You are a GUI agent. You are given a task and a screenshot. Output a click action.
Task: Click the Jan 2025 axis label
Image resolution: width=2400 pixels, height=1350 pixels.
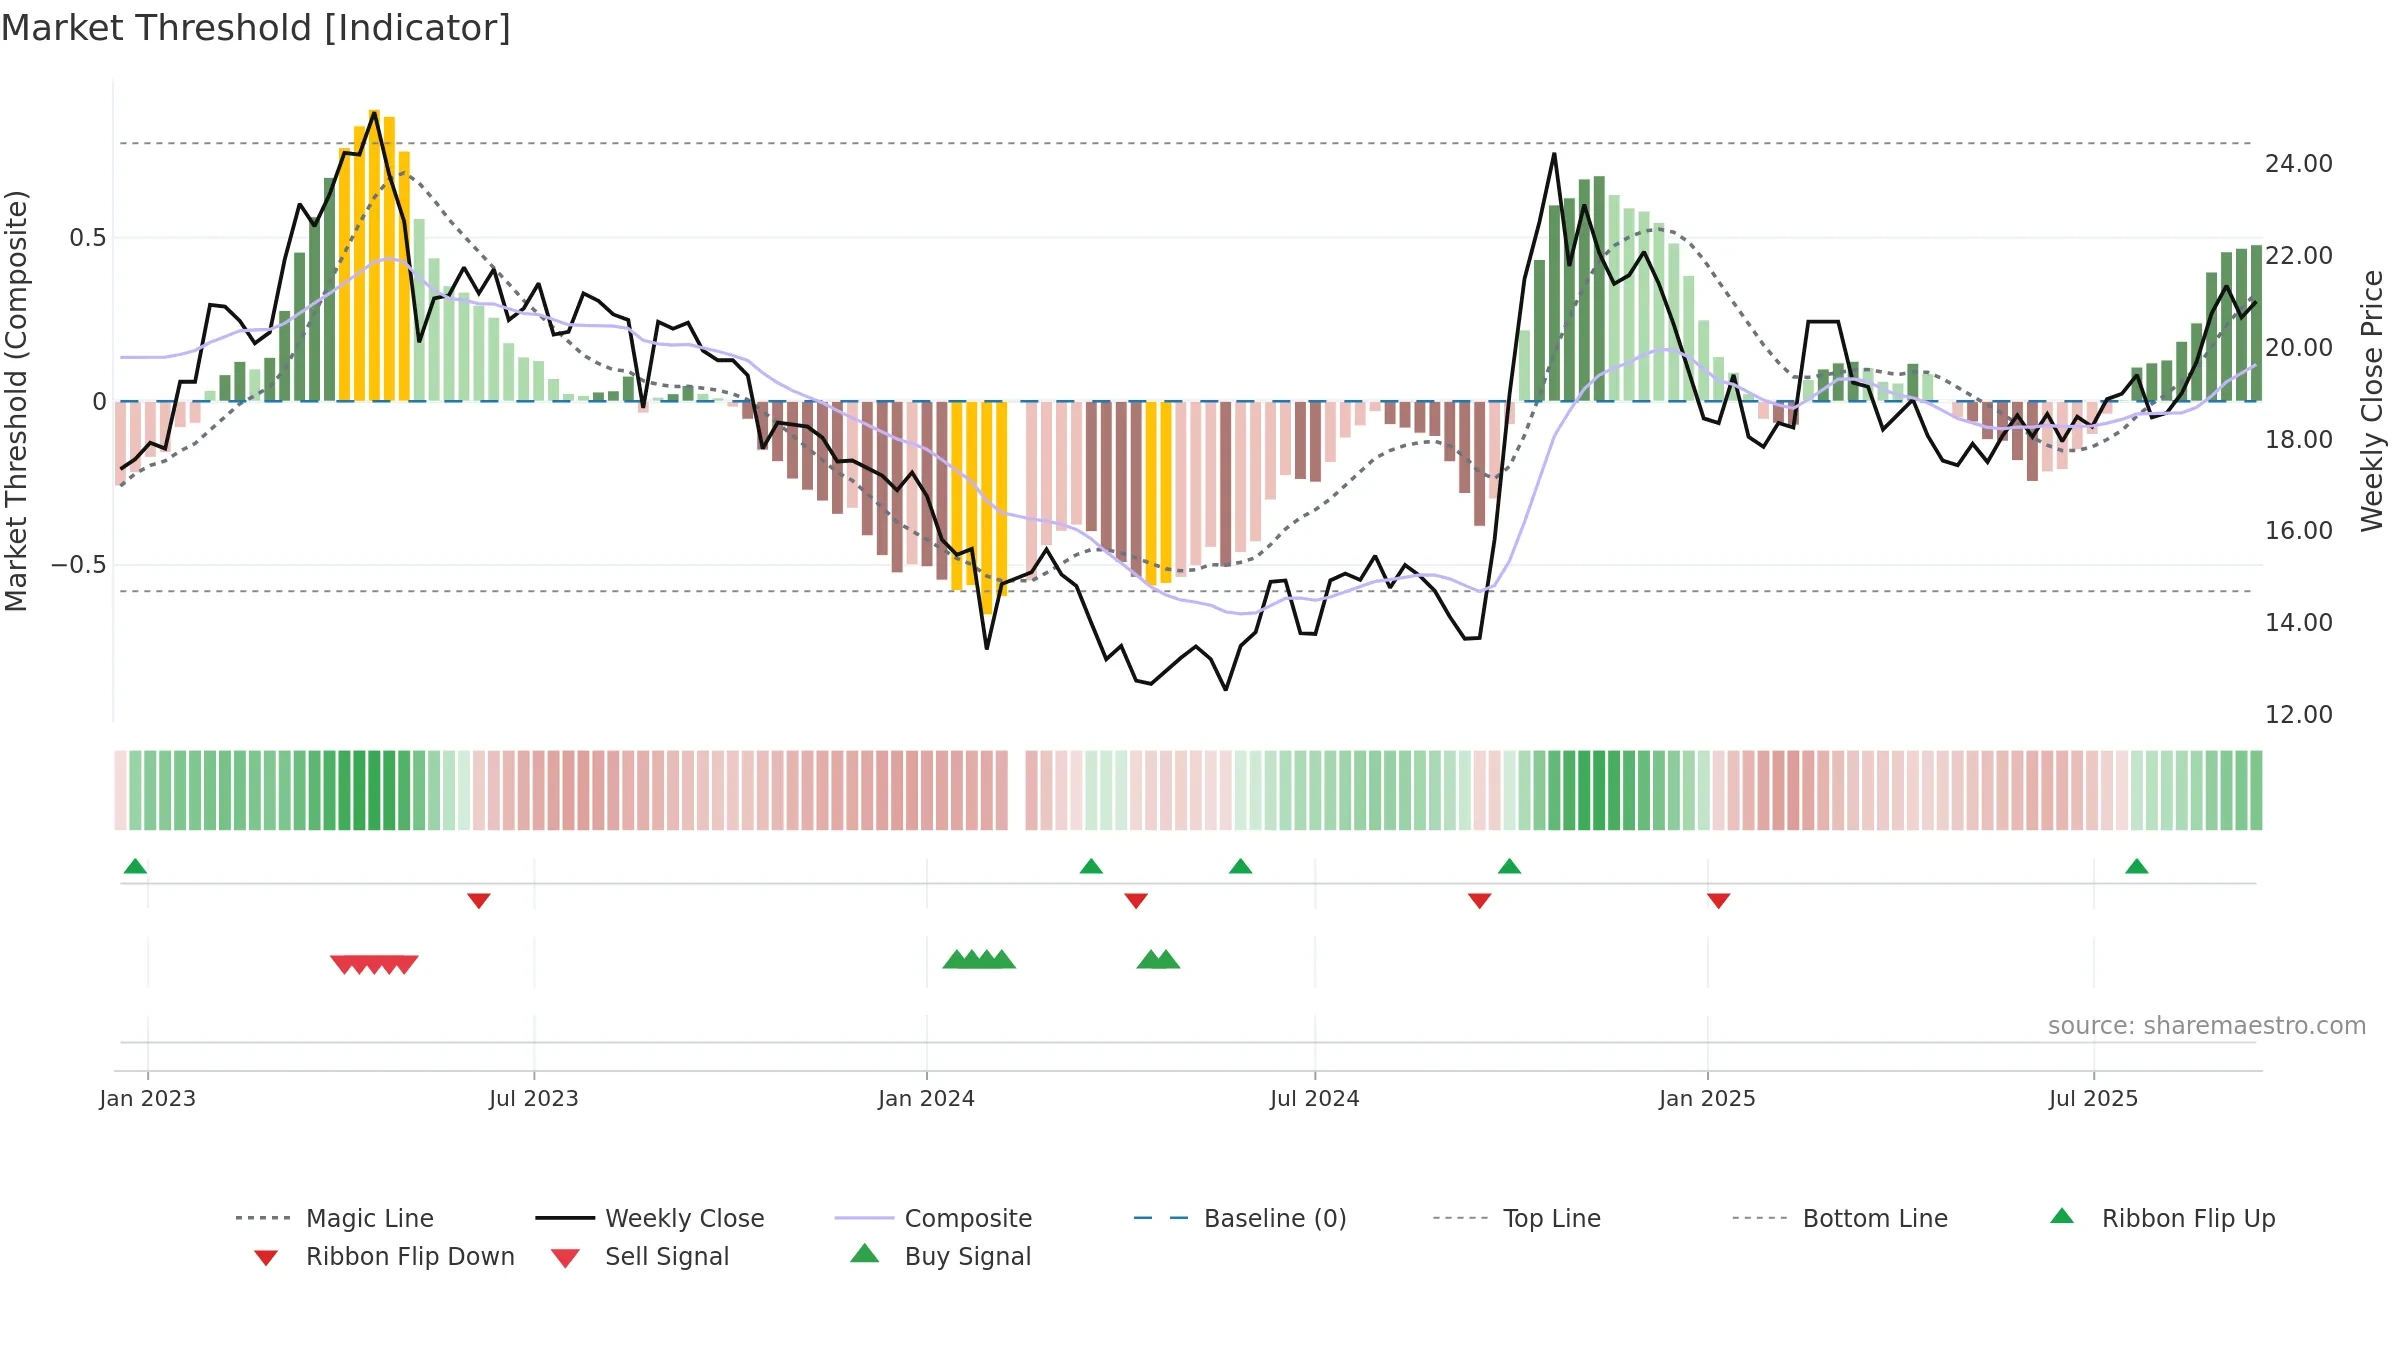(1708, 1099)
